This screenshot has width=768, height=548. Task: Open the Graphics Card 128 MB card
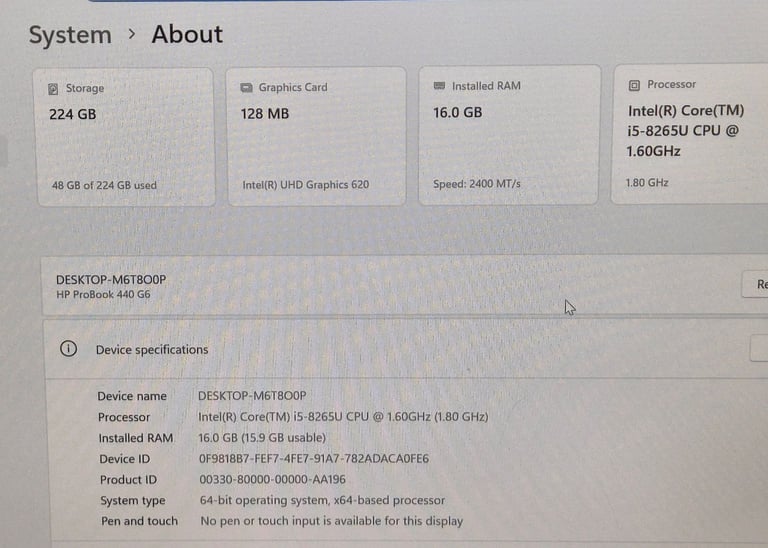click(x=316, y=136)
